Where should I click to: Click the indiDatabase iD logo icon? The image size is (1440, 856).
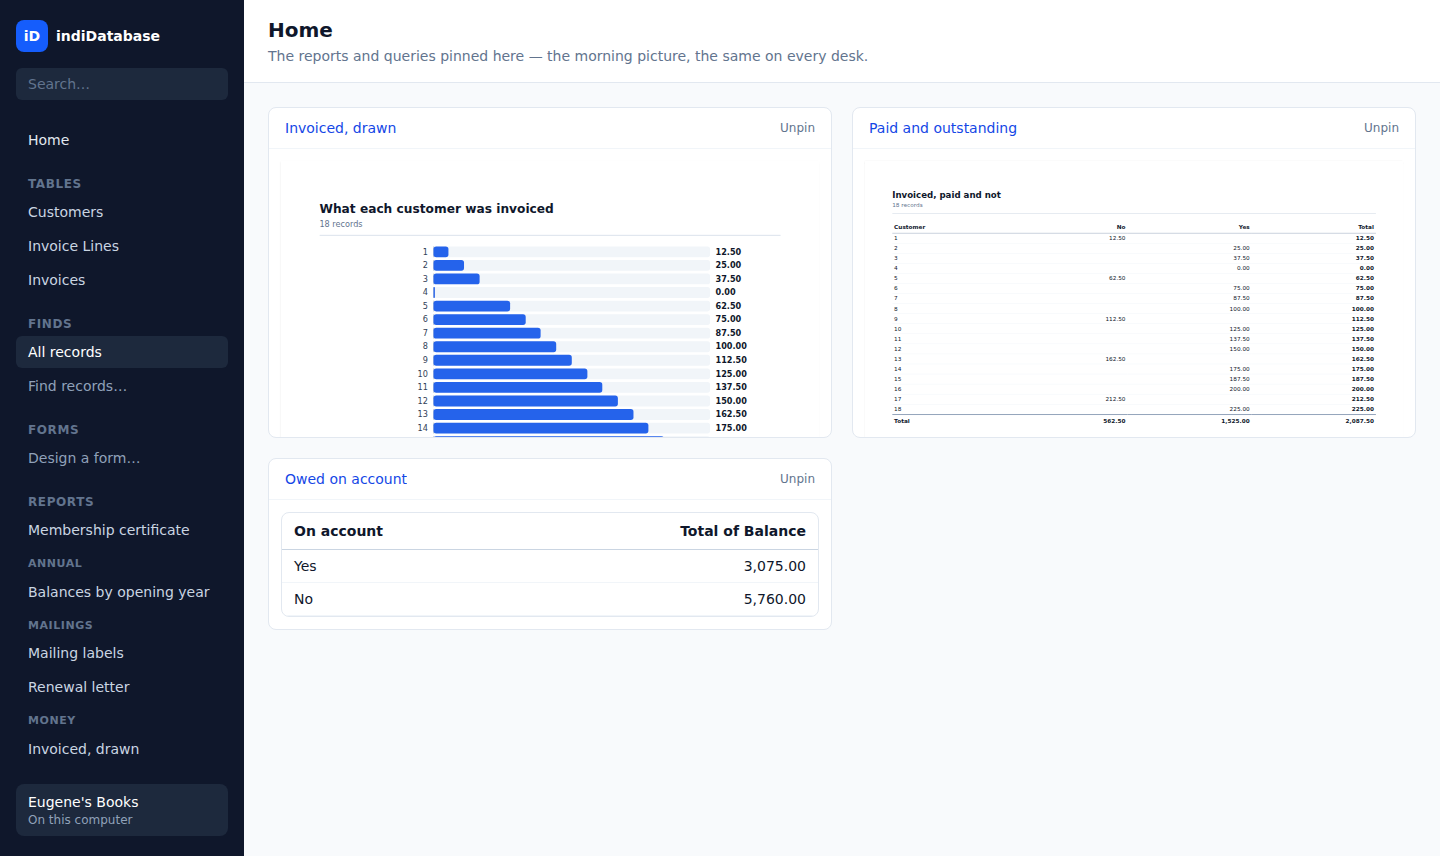point(32,36)
